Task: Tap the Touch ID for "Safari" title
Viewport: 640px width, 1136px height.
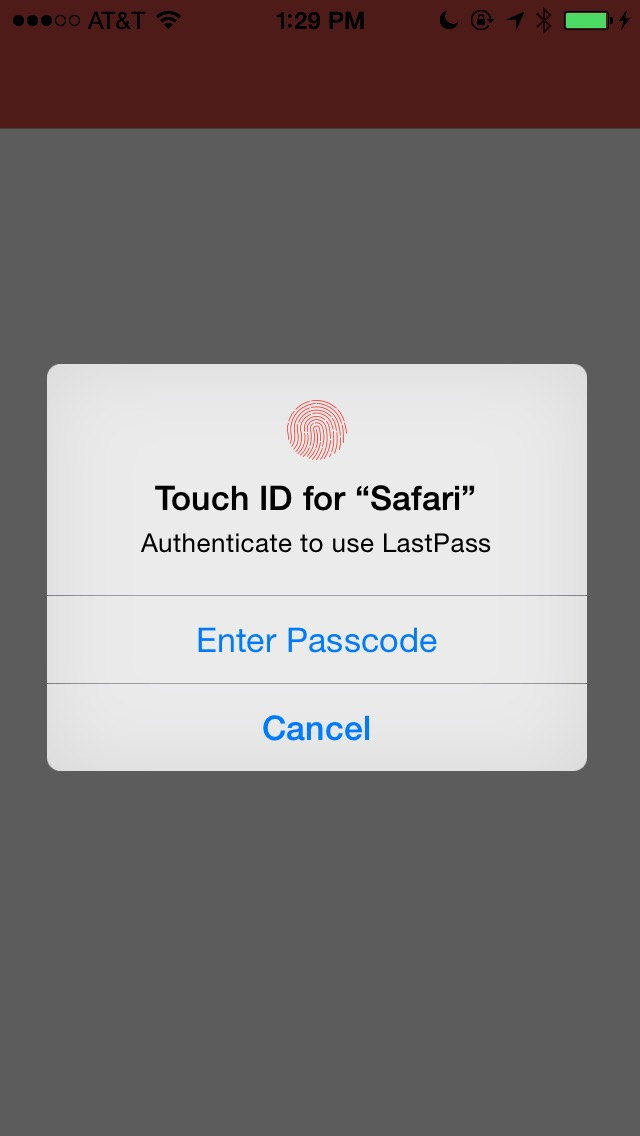Action: click(x=316, y=498)
